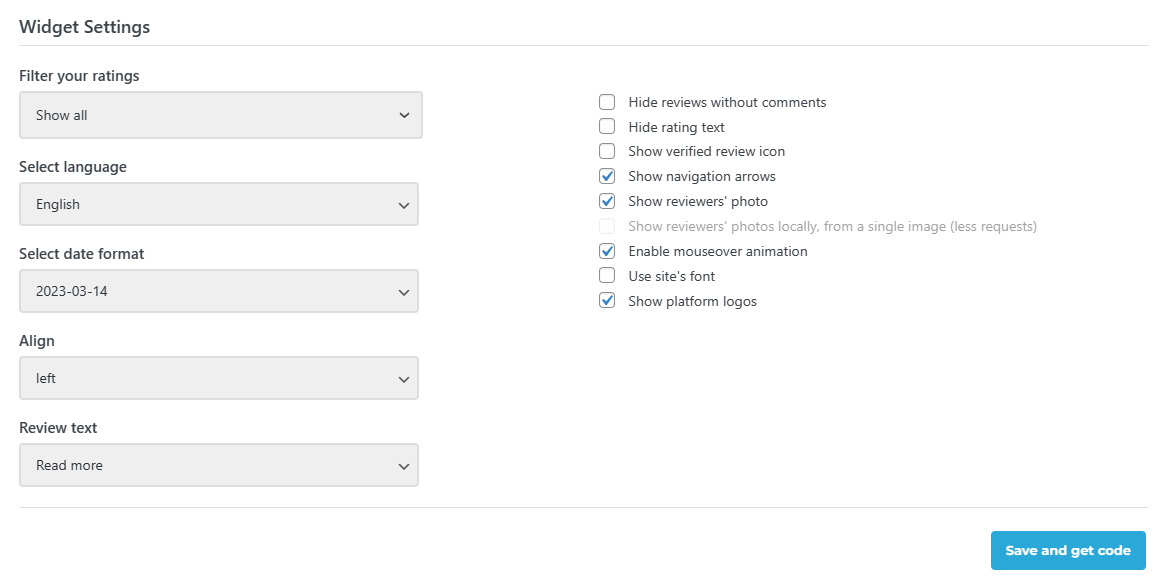
Task: Disable 'Show reviewers' photo'
Action: [607, 200]
